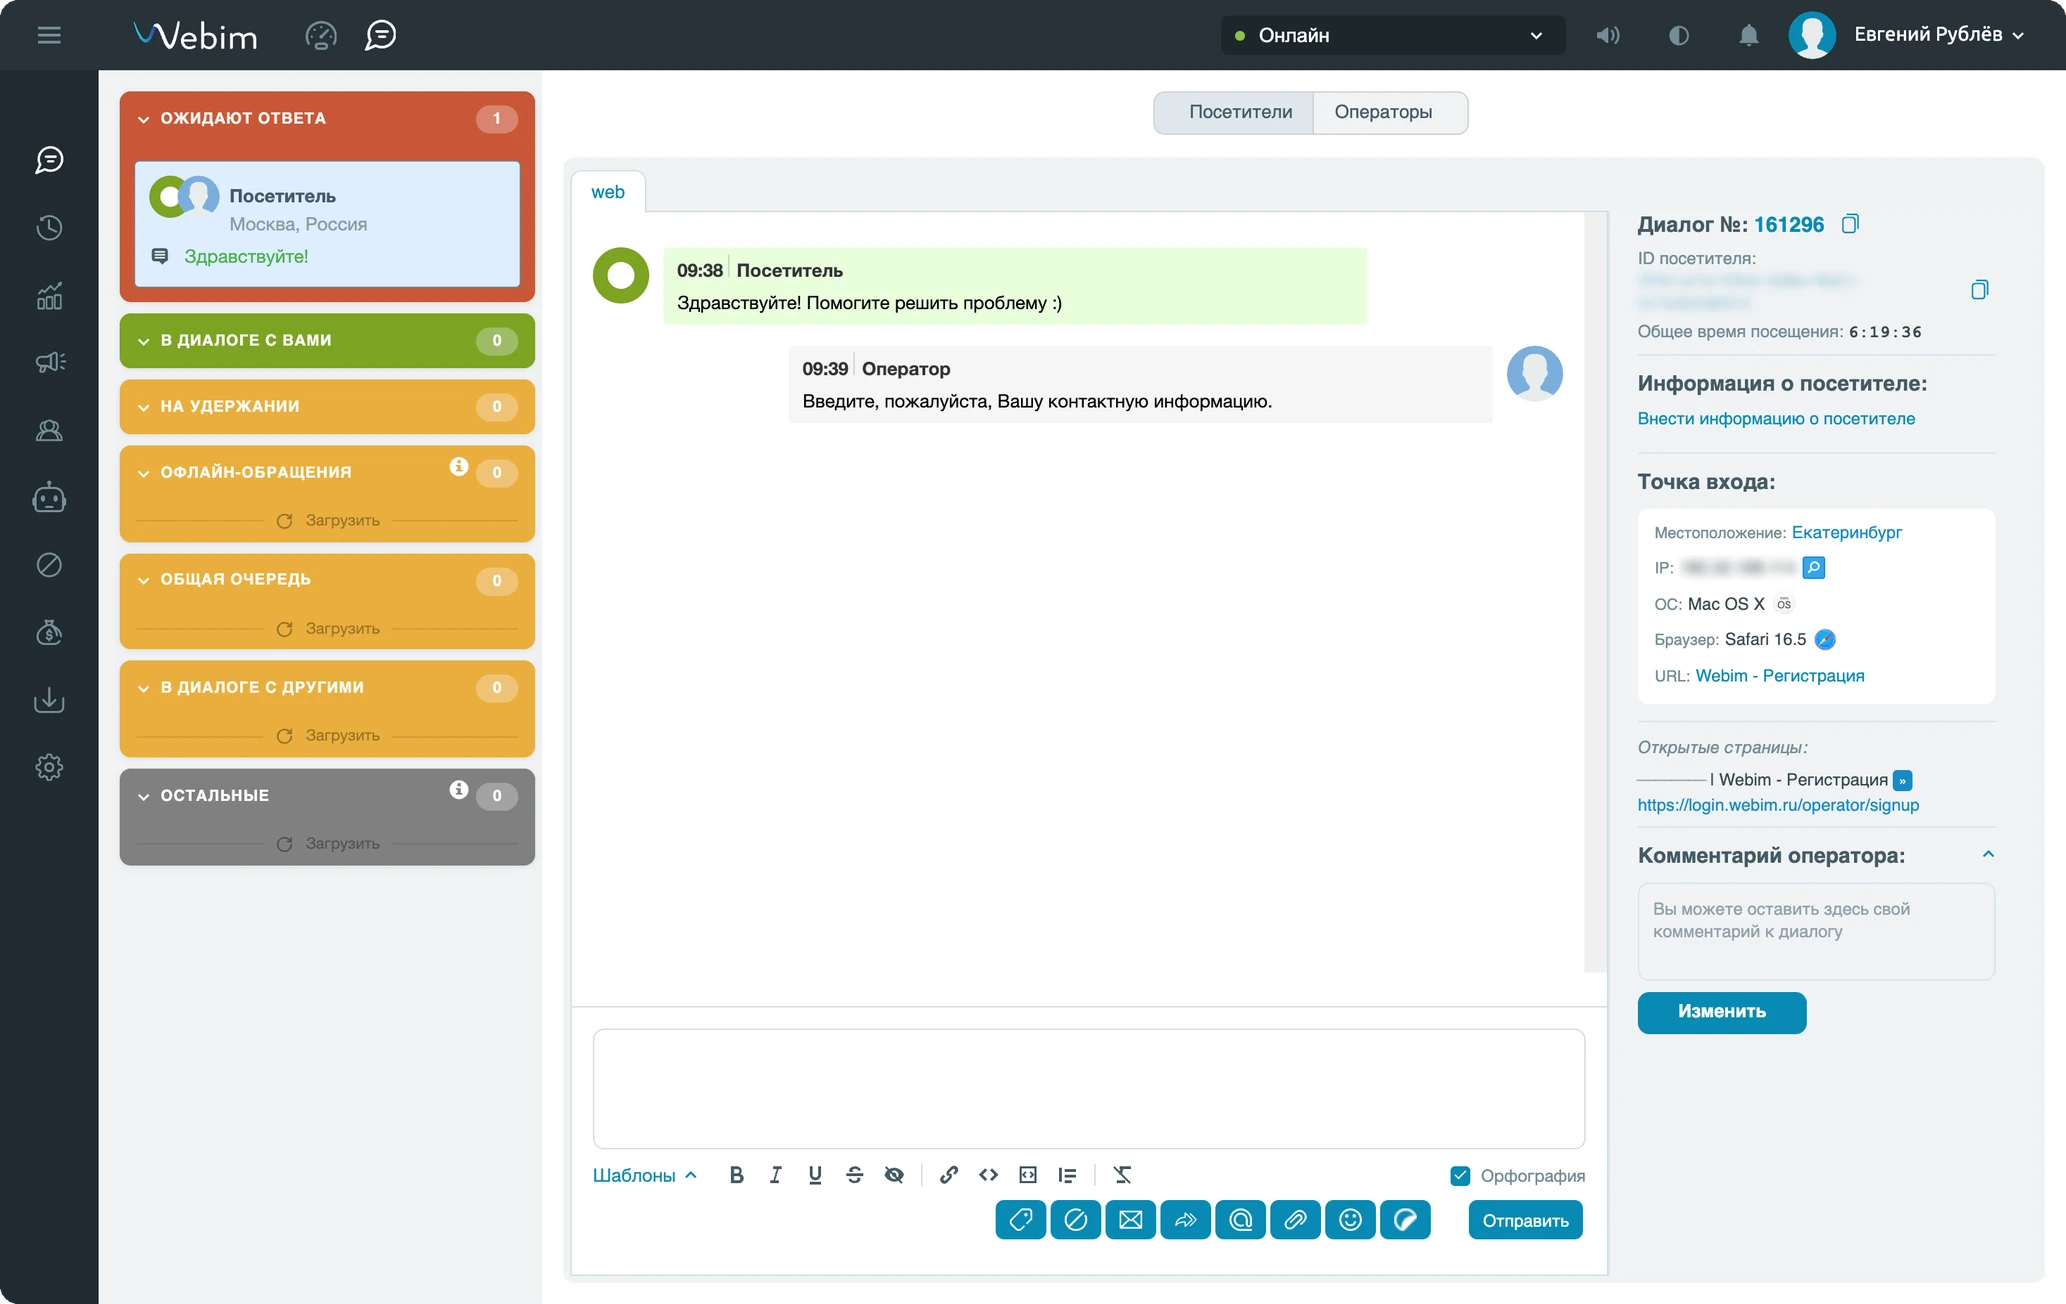Look up the visitor IP address
Viewport: 2066px width, 1304px height.
click(1814, 568)
